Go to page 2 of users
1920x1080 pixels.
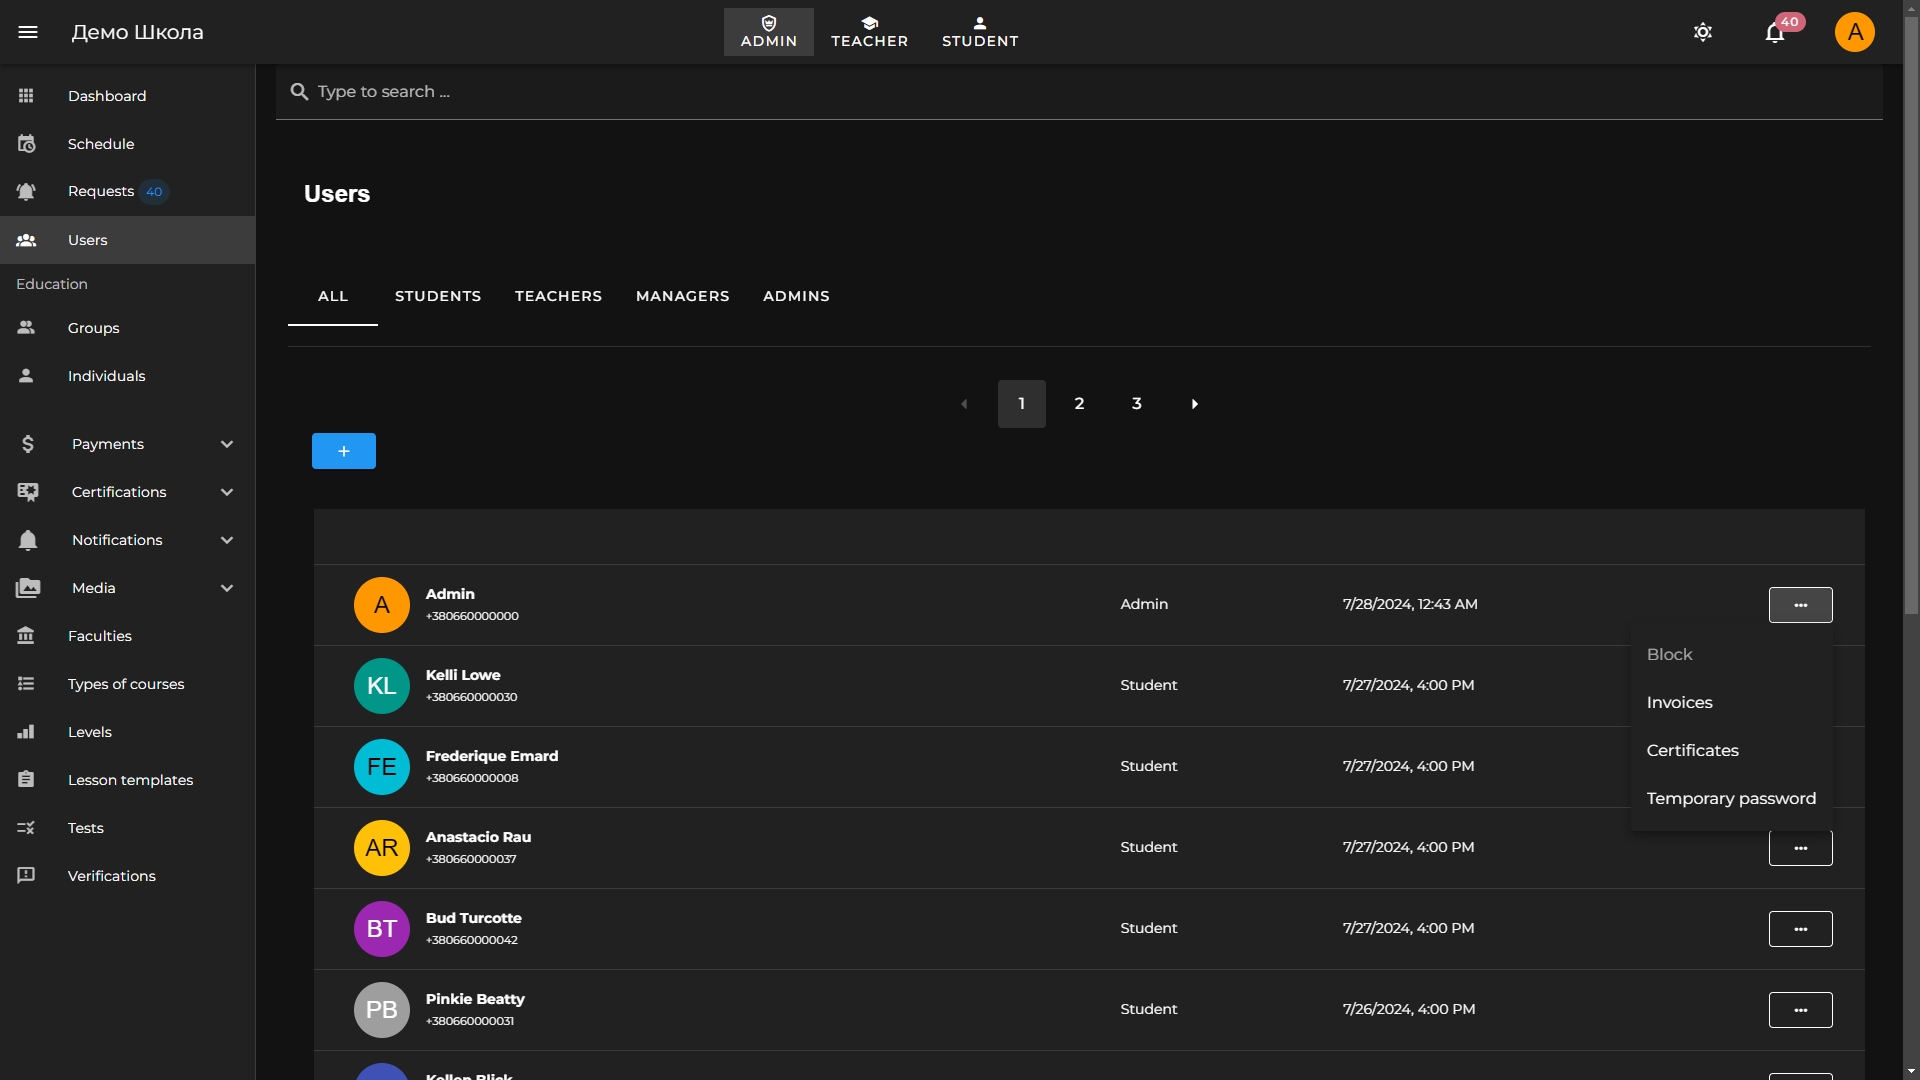pyautogui.click(x=1079, y=404)
